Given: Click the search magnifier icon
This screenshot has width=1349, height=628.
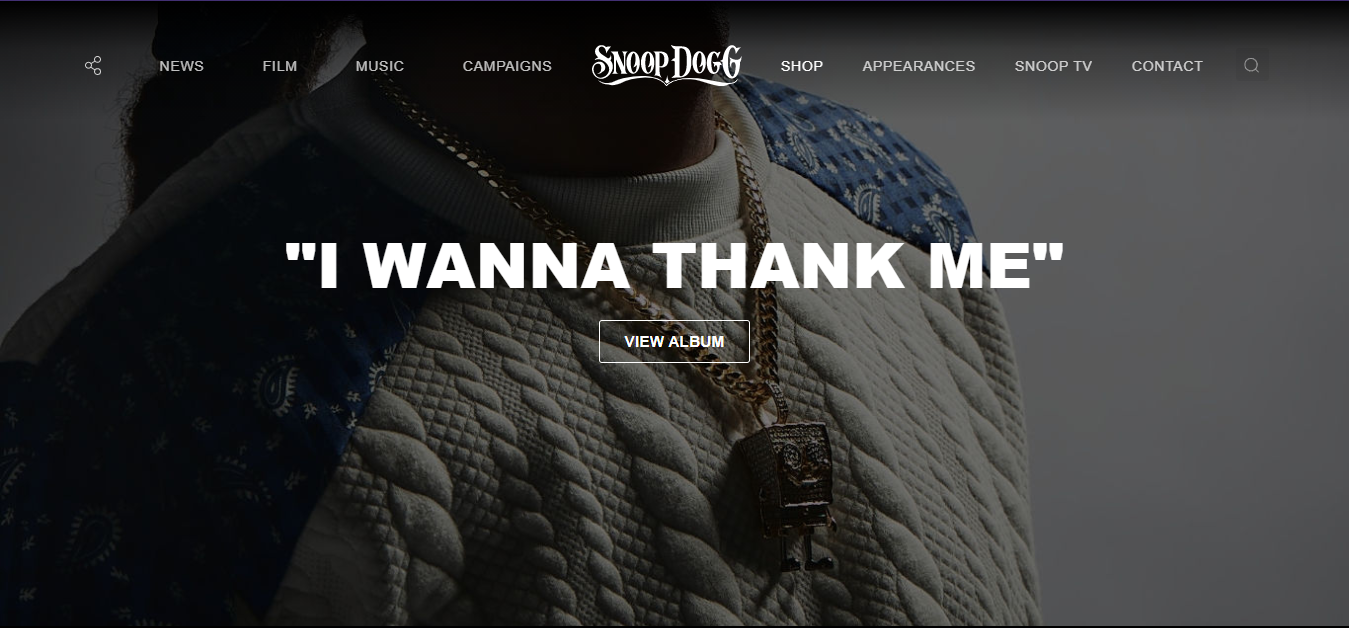Looking at the screenshot, I should point(1251,66).
